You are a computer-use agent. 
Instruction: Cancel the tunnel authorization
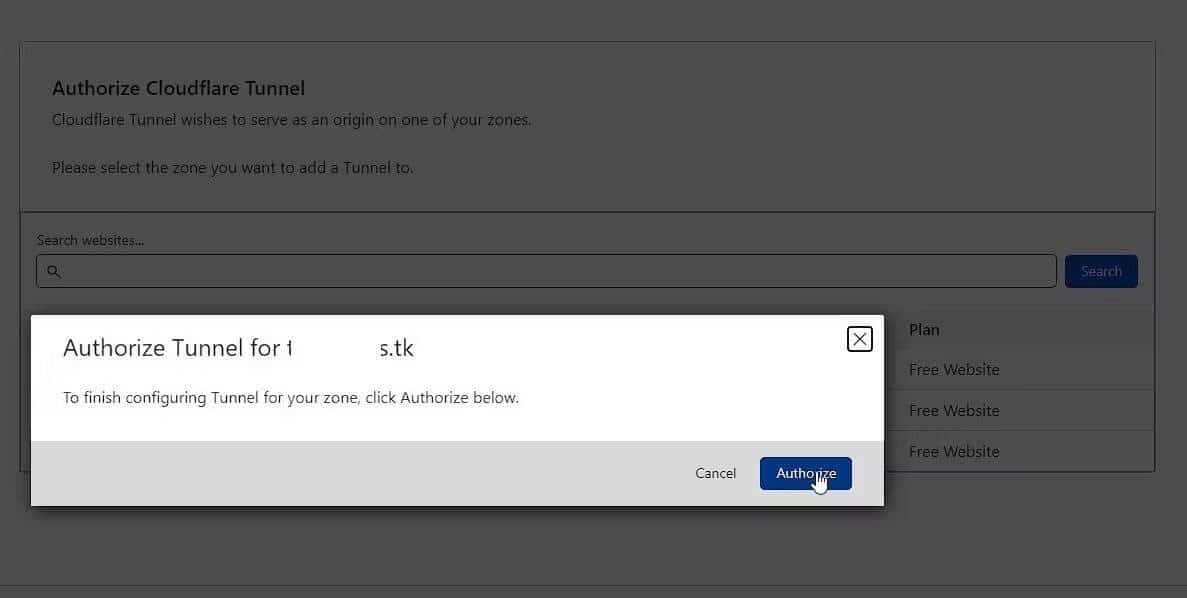pos(715,473)
